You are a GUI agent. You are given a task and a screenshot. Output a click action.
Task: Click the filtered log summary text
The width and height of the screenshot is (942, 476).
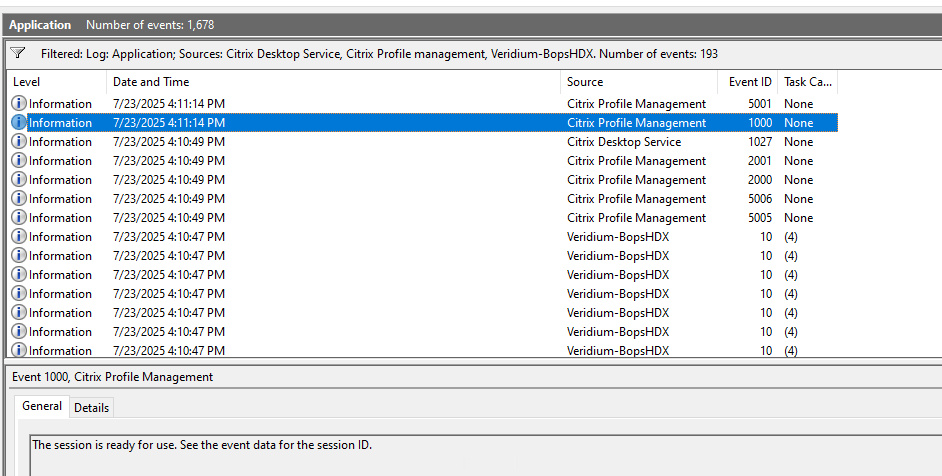pyautogui.click(x=378, y=54)
